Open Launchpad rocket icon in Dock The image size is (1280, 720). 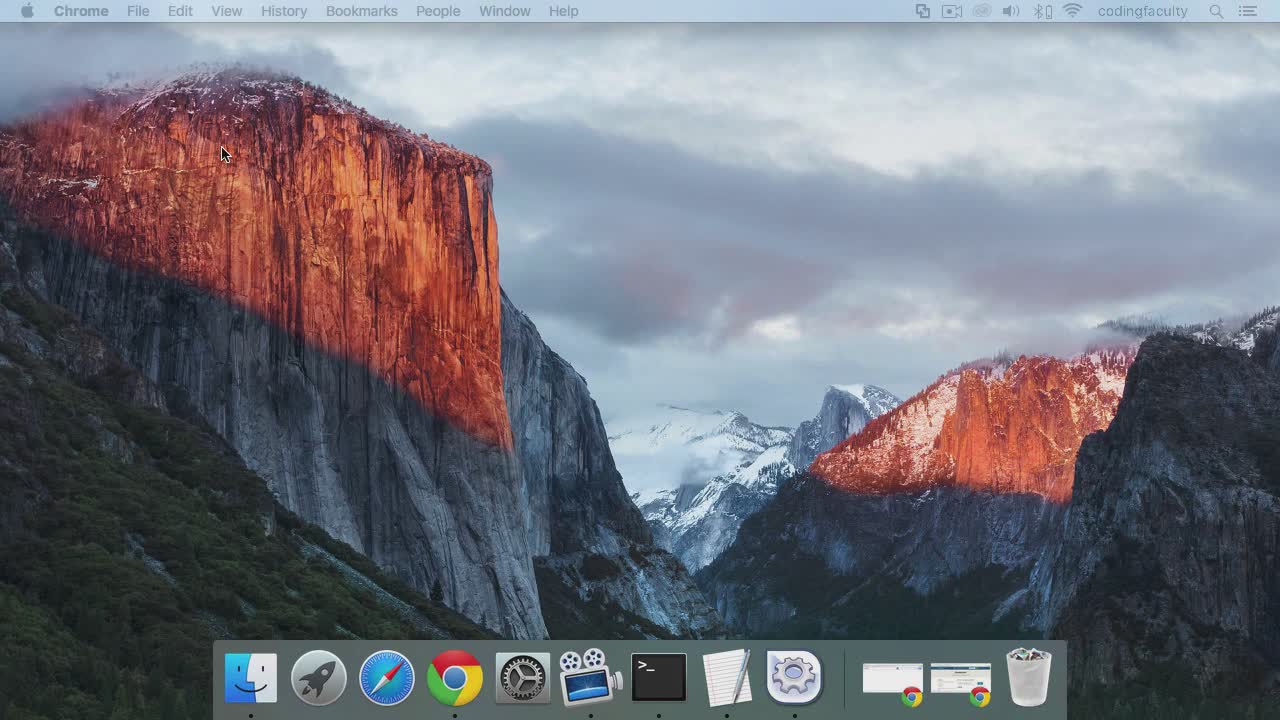pyautogui.click(x=319, y=678)
